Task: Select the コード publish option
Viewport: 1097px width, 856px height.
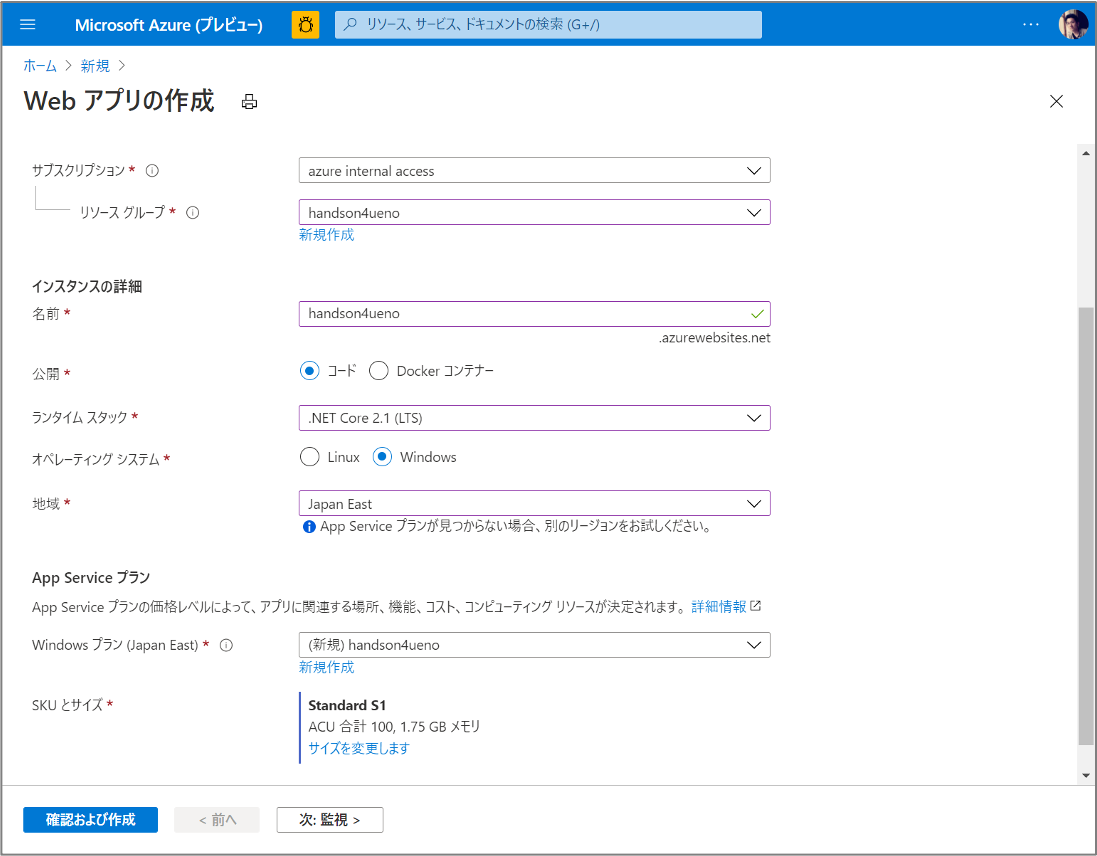Action: [x=309, y=371]
